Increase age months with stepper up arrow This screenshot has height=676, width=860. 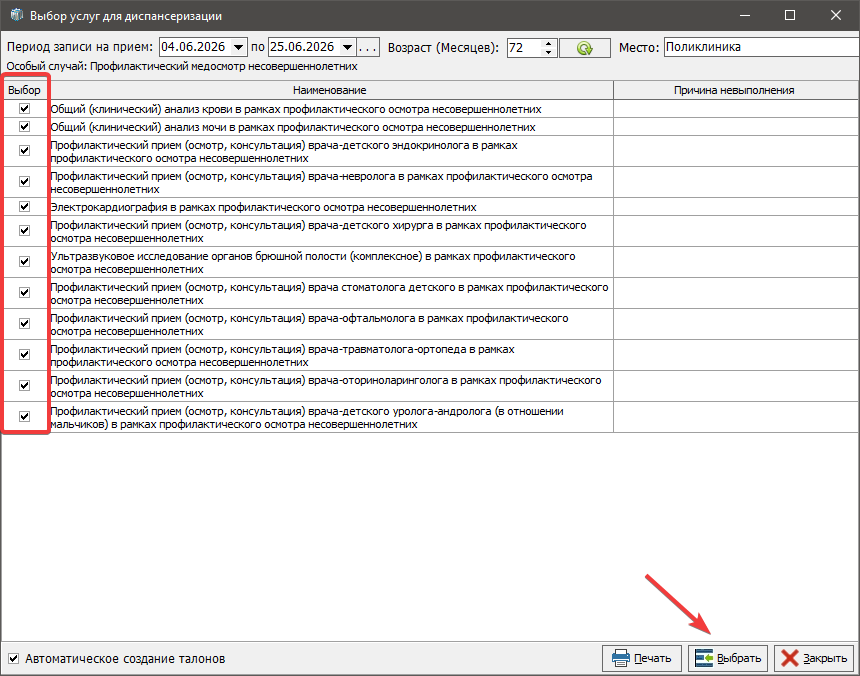pos(548,43)
